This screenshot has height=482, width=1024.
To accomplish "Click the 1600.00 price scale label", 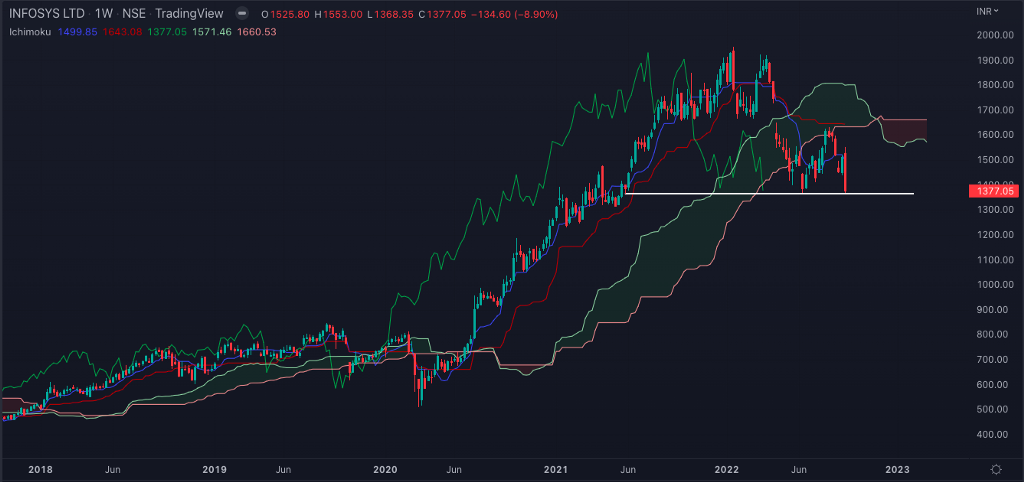I will [x=995, y=135].
